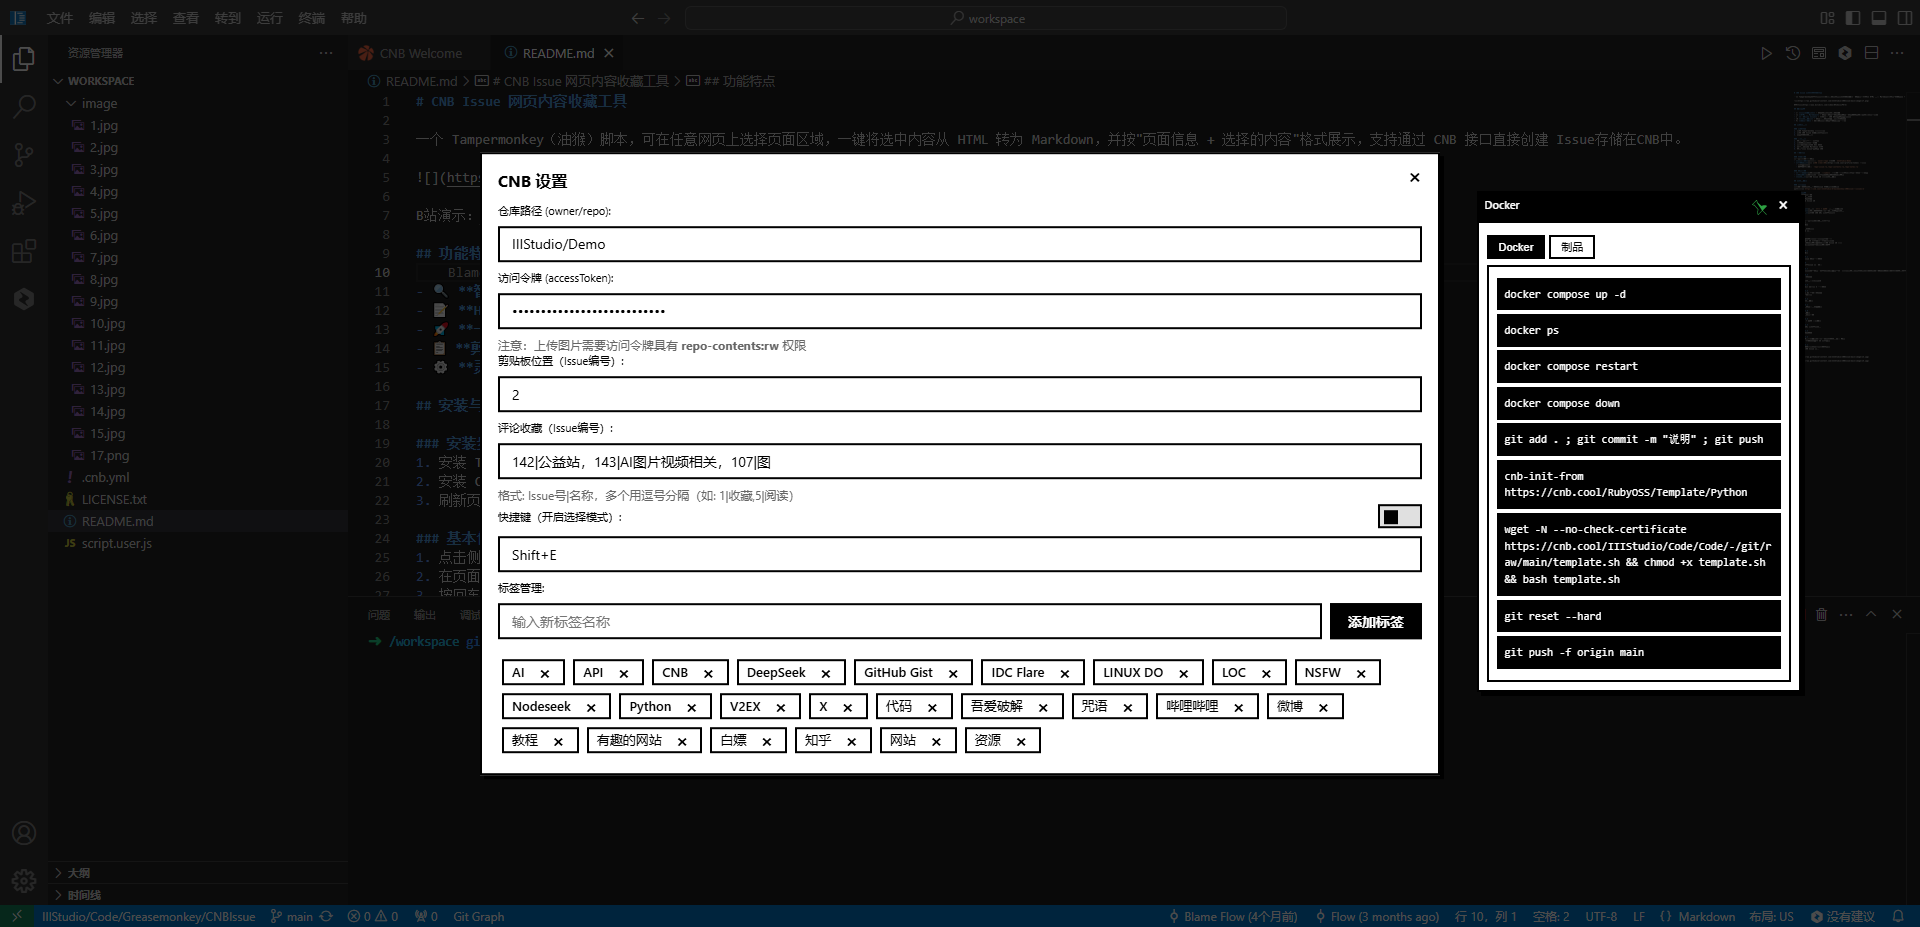Toggle primary sidebar layout icon in title bar

(x=1853, y=18)
